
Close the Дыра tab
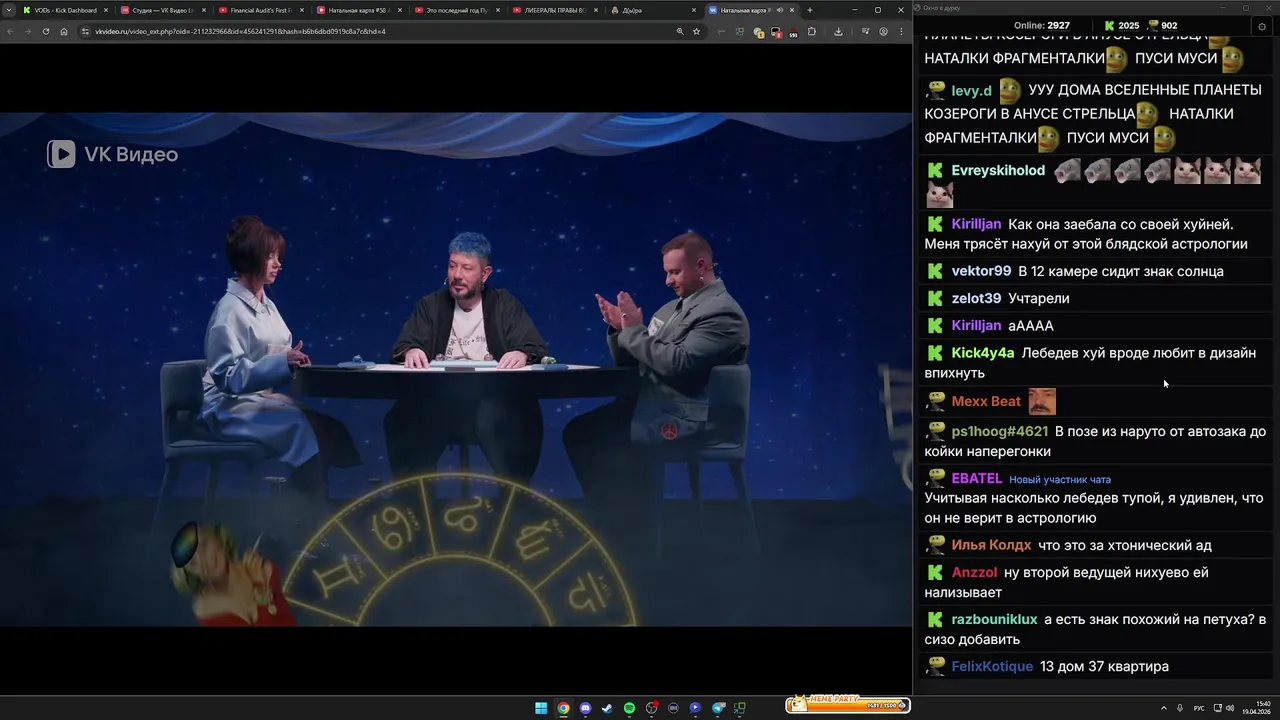point(693,10)
